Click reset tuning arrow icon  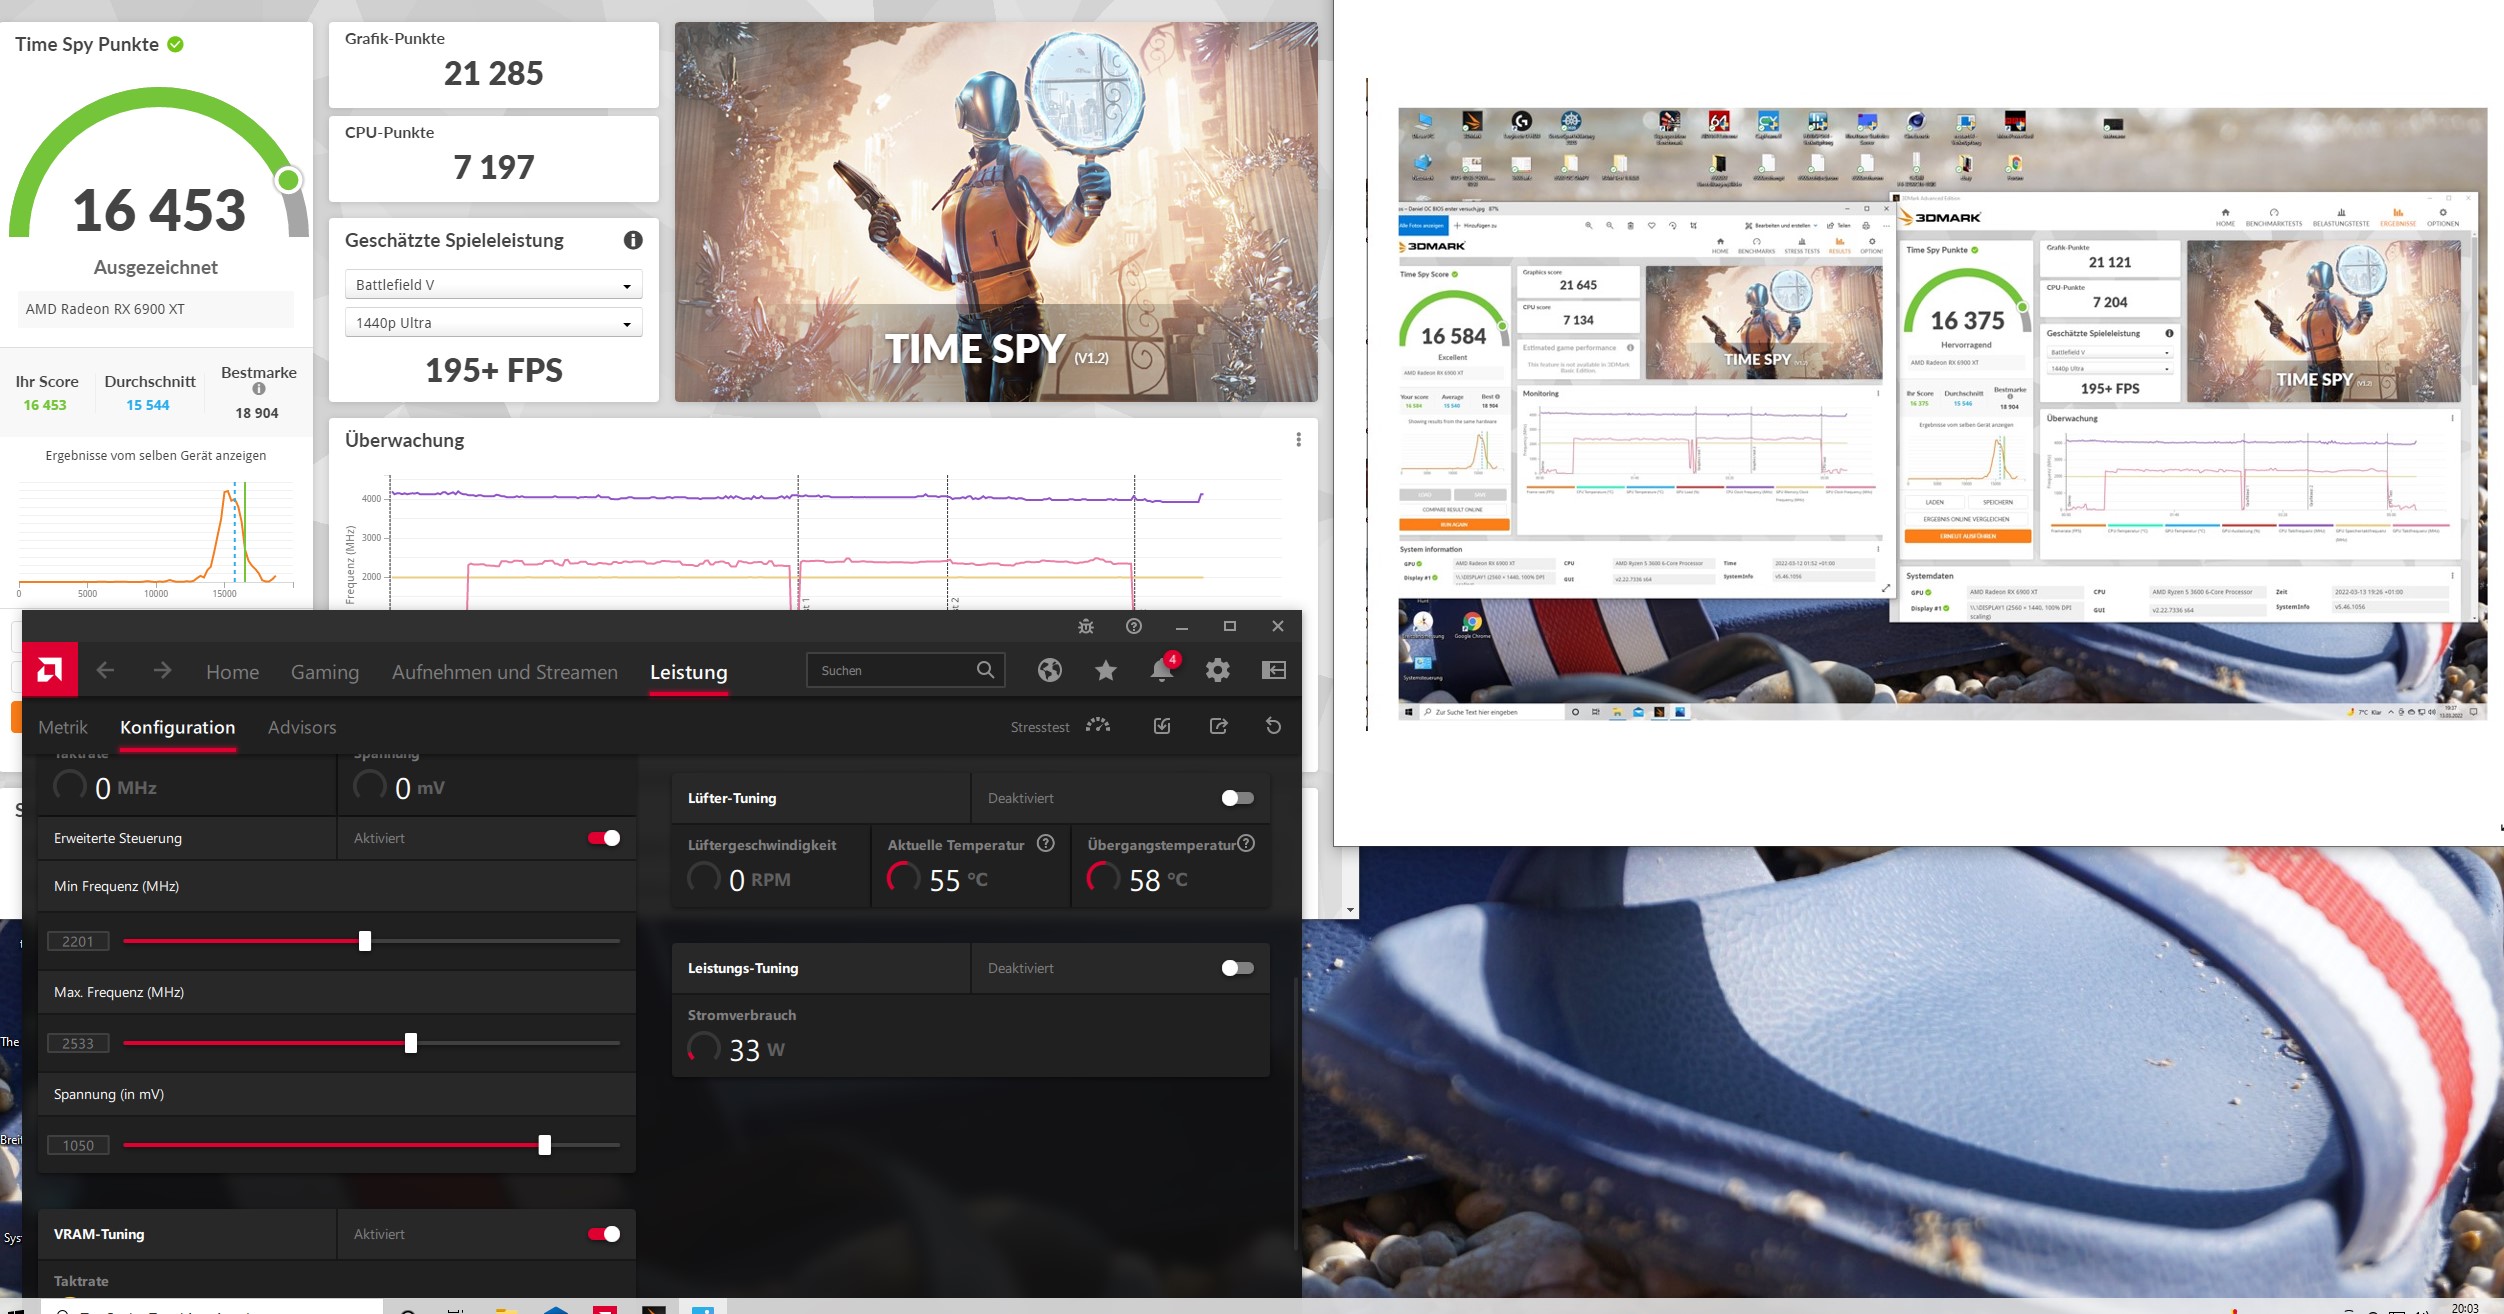(1273, 726)
